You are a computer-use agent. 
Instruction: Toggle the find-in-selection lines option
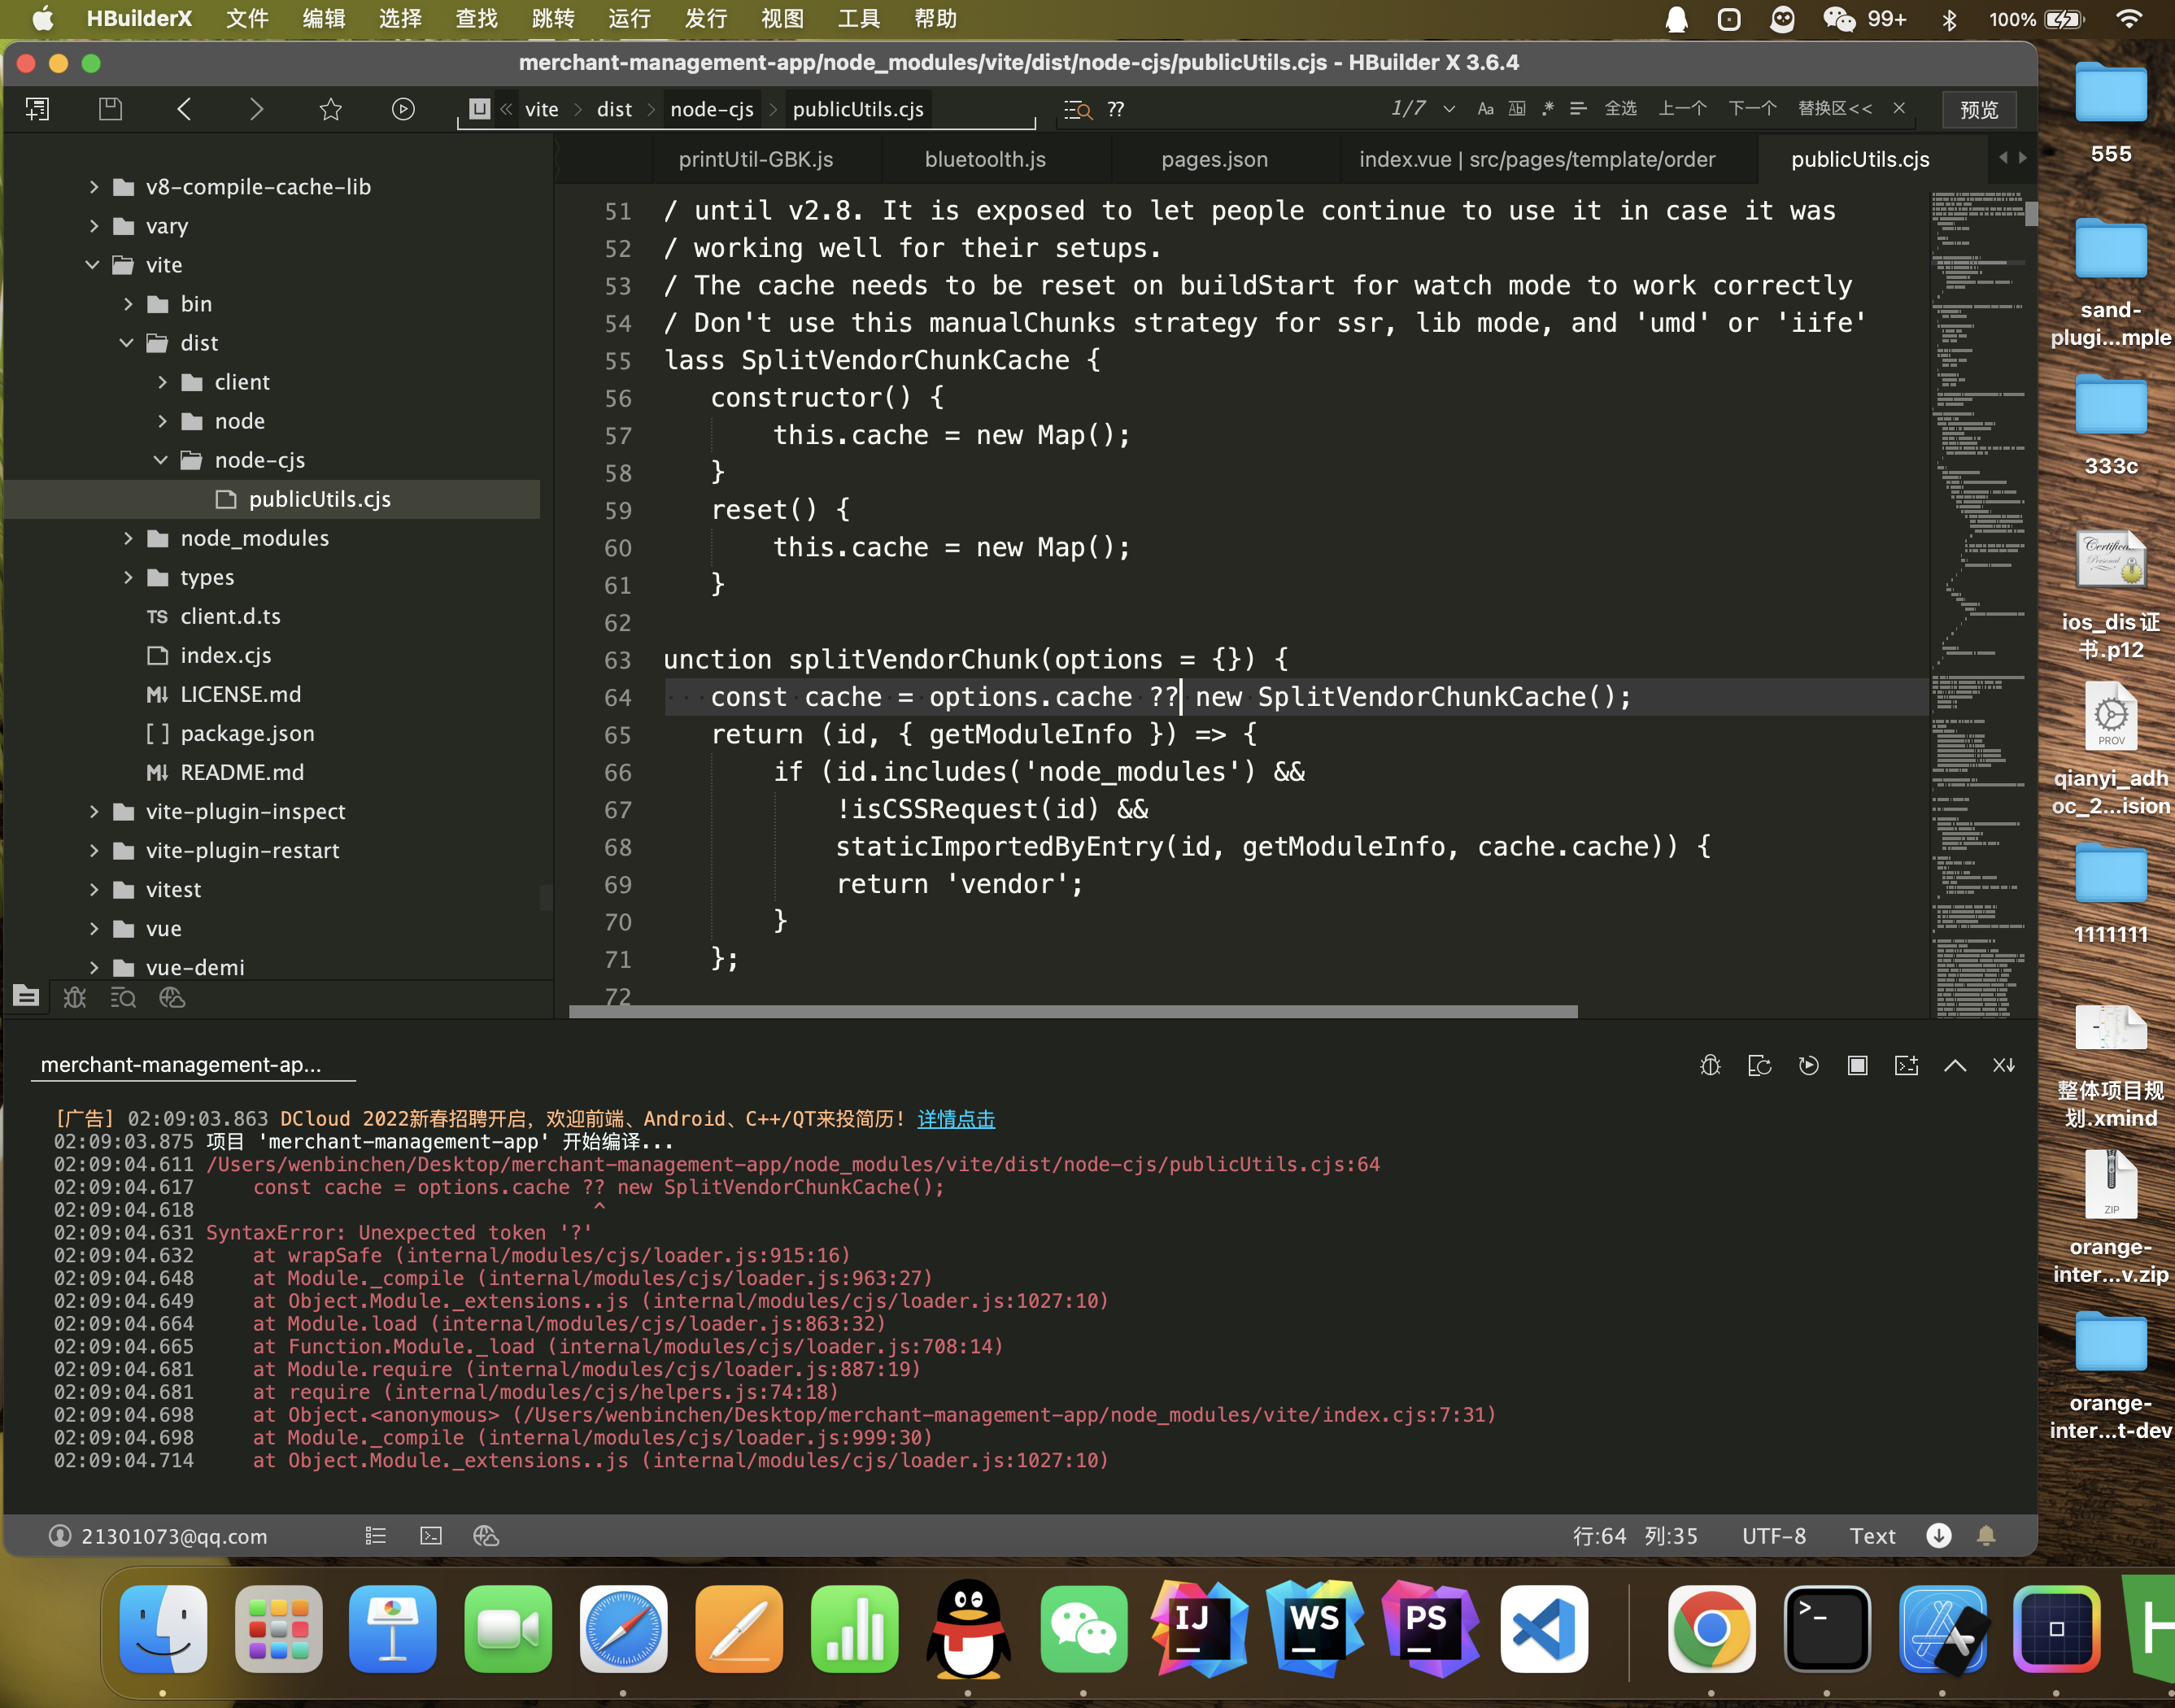1578,109
